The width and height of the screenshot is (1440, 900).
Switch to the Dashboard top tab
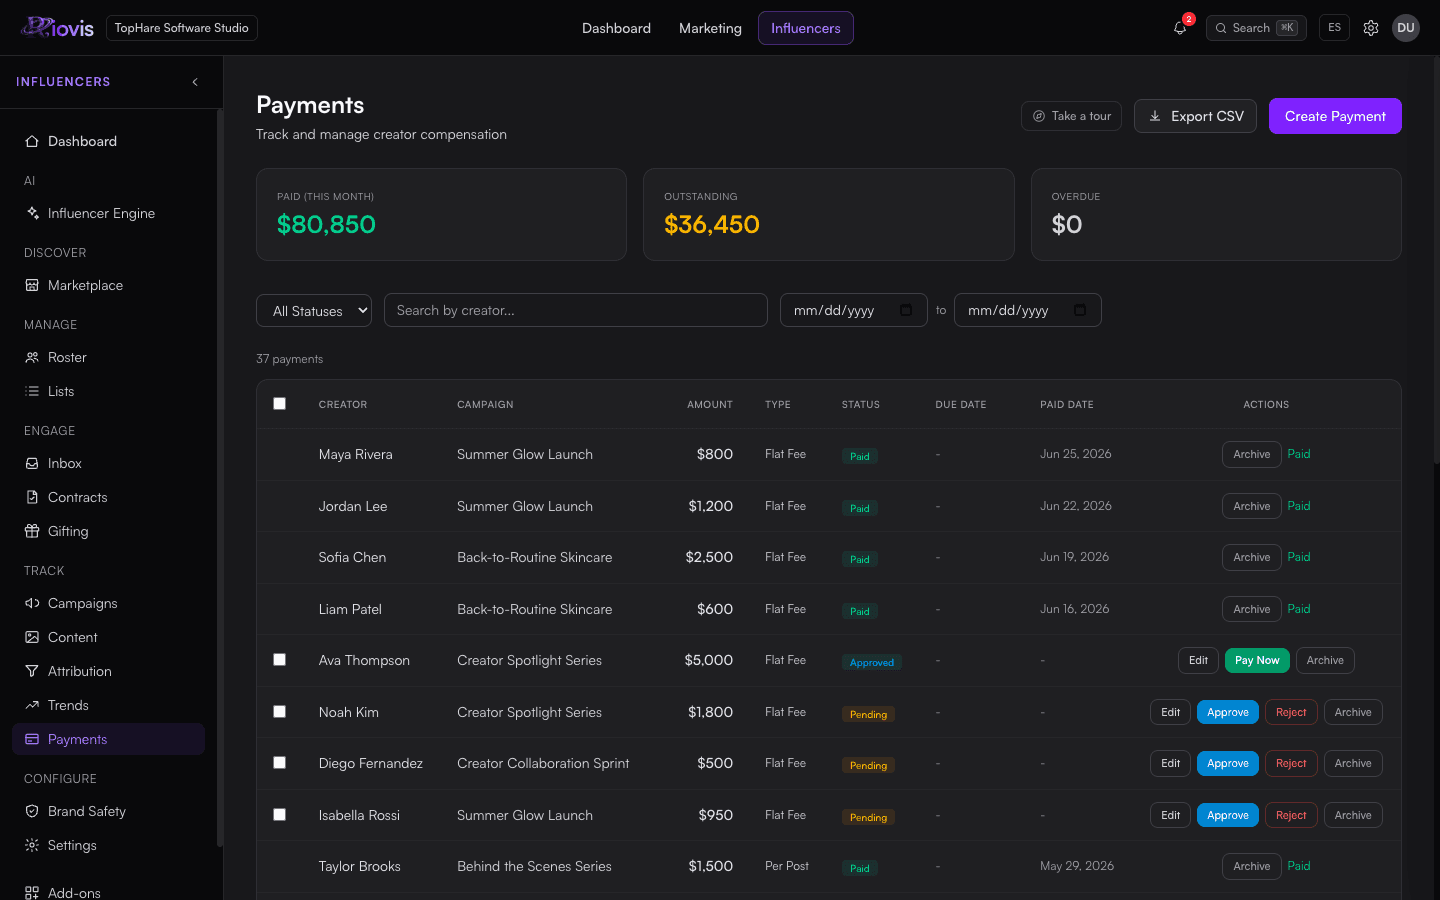pos(616,28)
